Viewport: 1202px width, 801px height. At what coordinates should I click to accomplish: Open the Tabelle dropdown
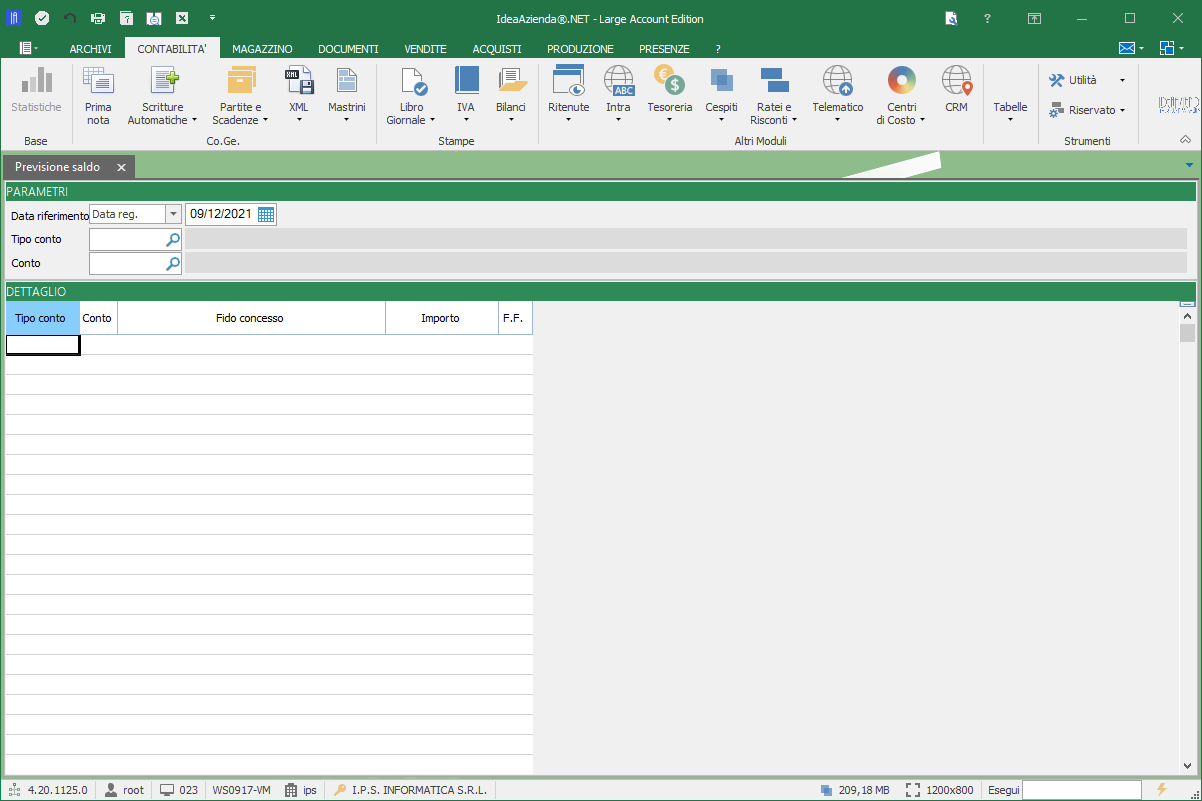click(1010, 95)
